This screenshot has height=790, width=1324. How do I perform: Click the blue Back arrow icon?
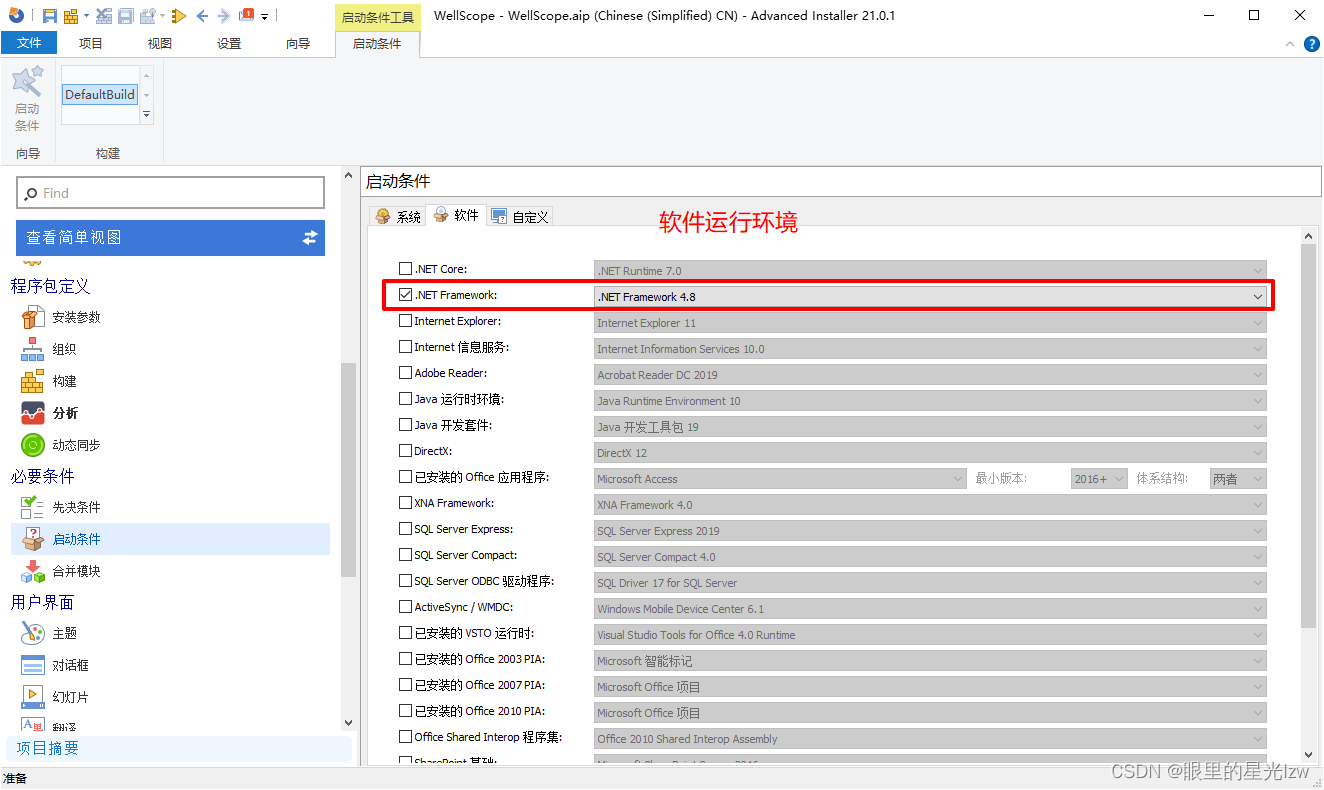(x=203, y=15)
